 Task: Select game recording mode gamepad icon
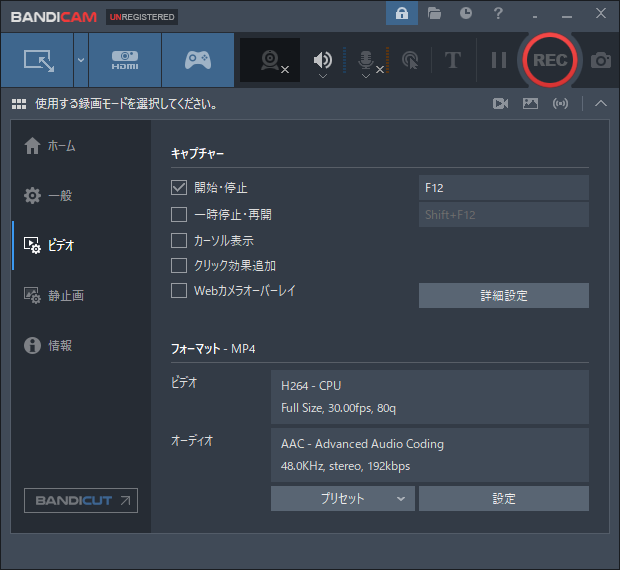[x=198, y=60]
